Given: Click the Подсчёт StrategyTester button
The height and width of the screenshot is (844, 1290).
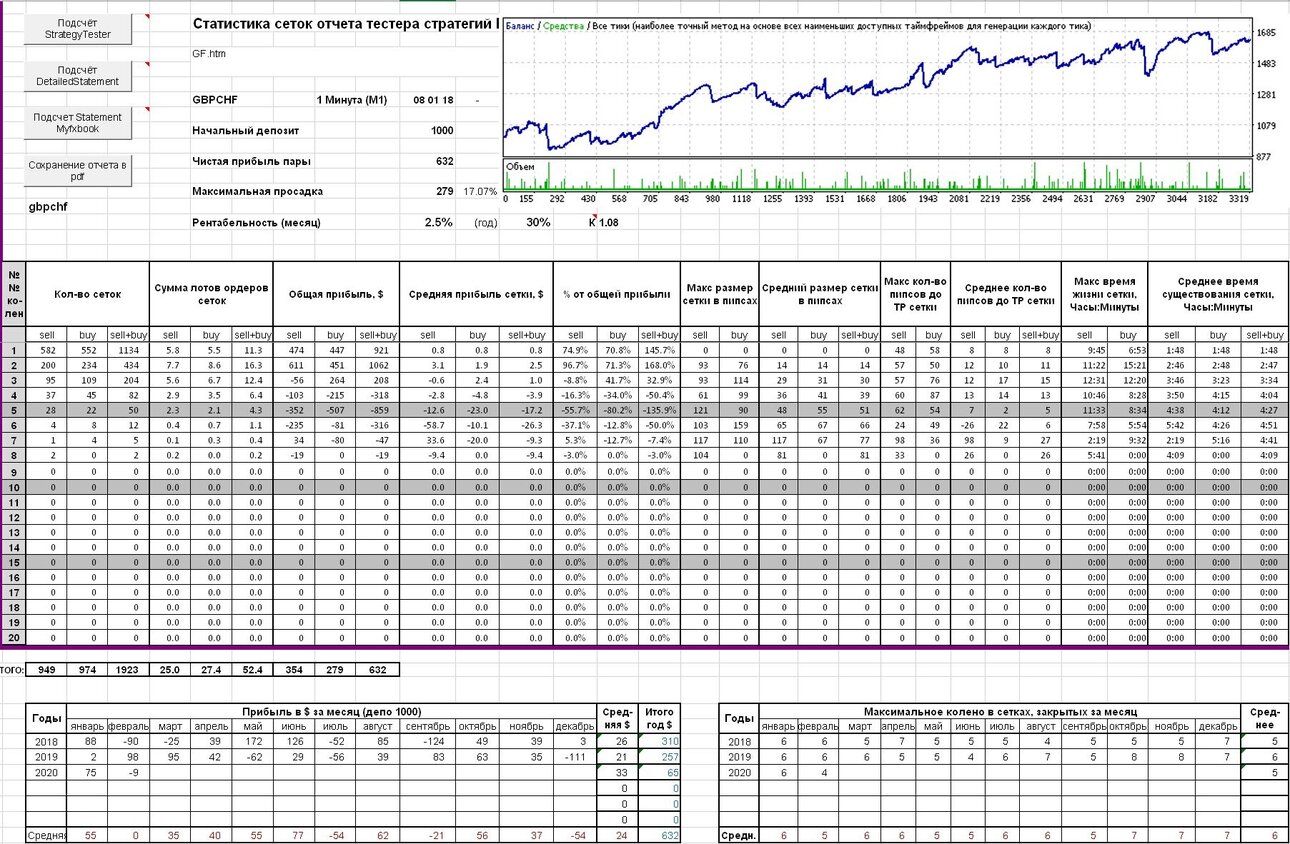Looking at the screenshot, I should click(x=78, y=28).
